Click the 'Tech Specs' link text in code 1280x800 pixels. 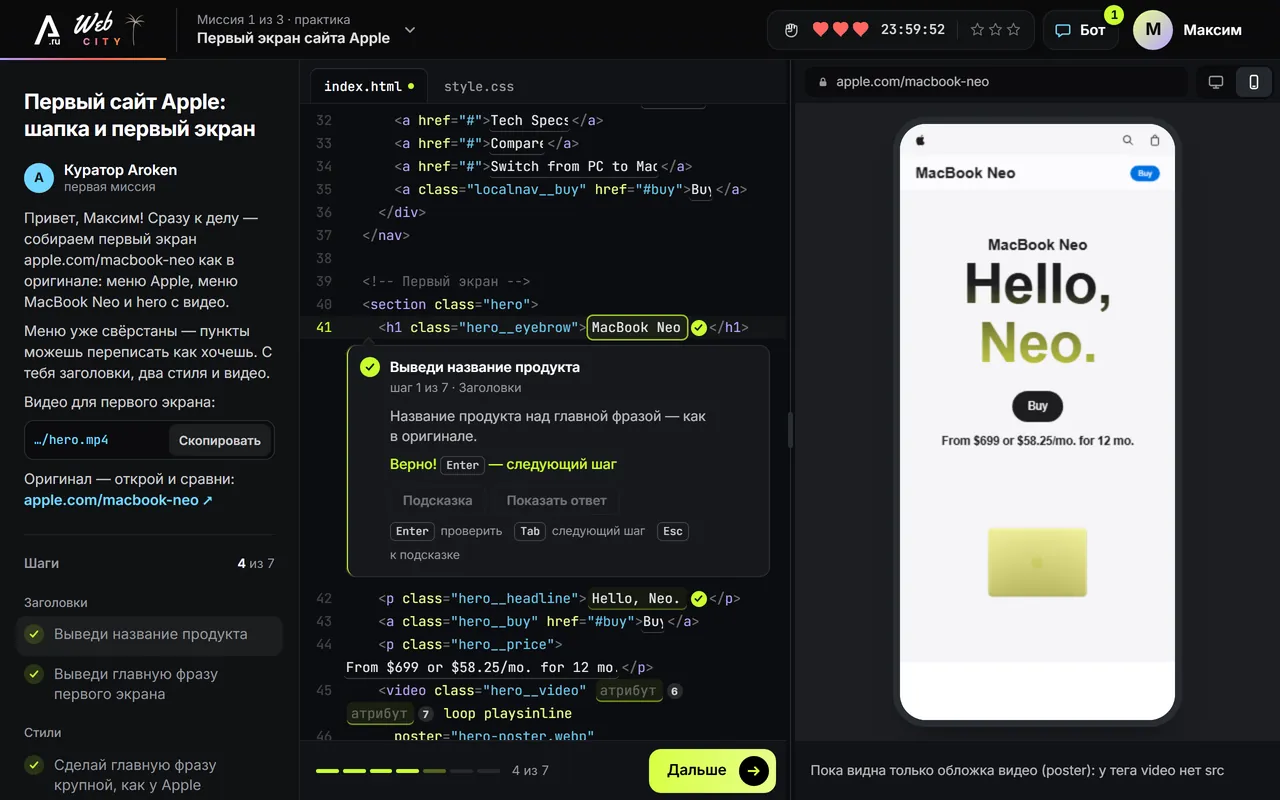click(x=529, y=120)
